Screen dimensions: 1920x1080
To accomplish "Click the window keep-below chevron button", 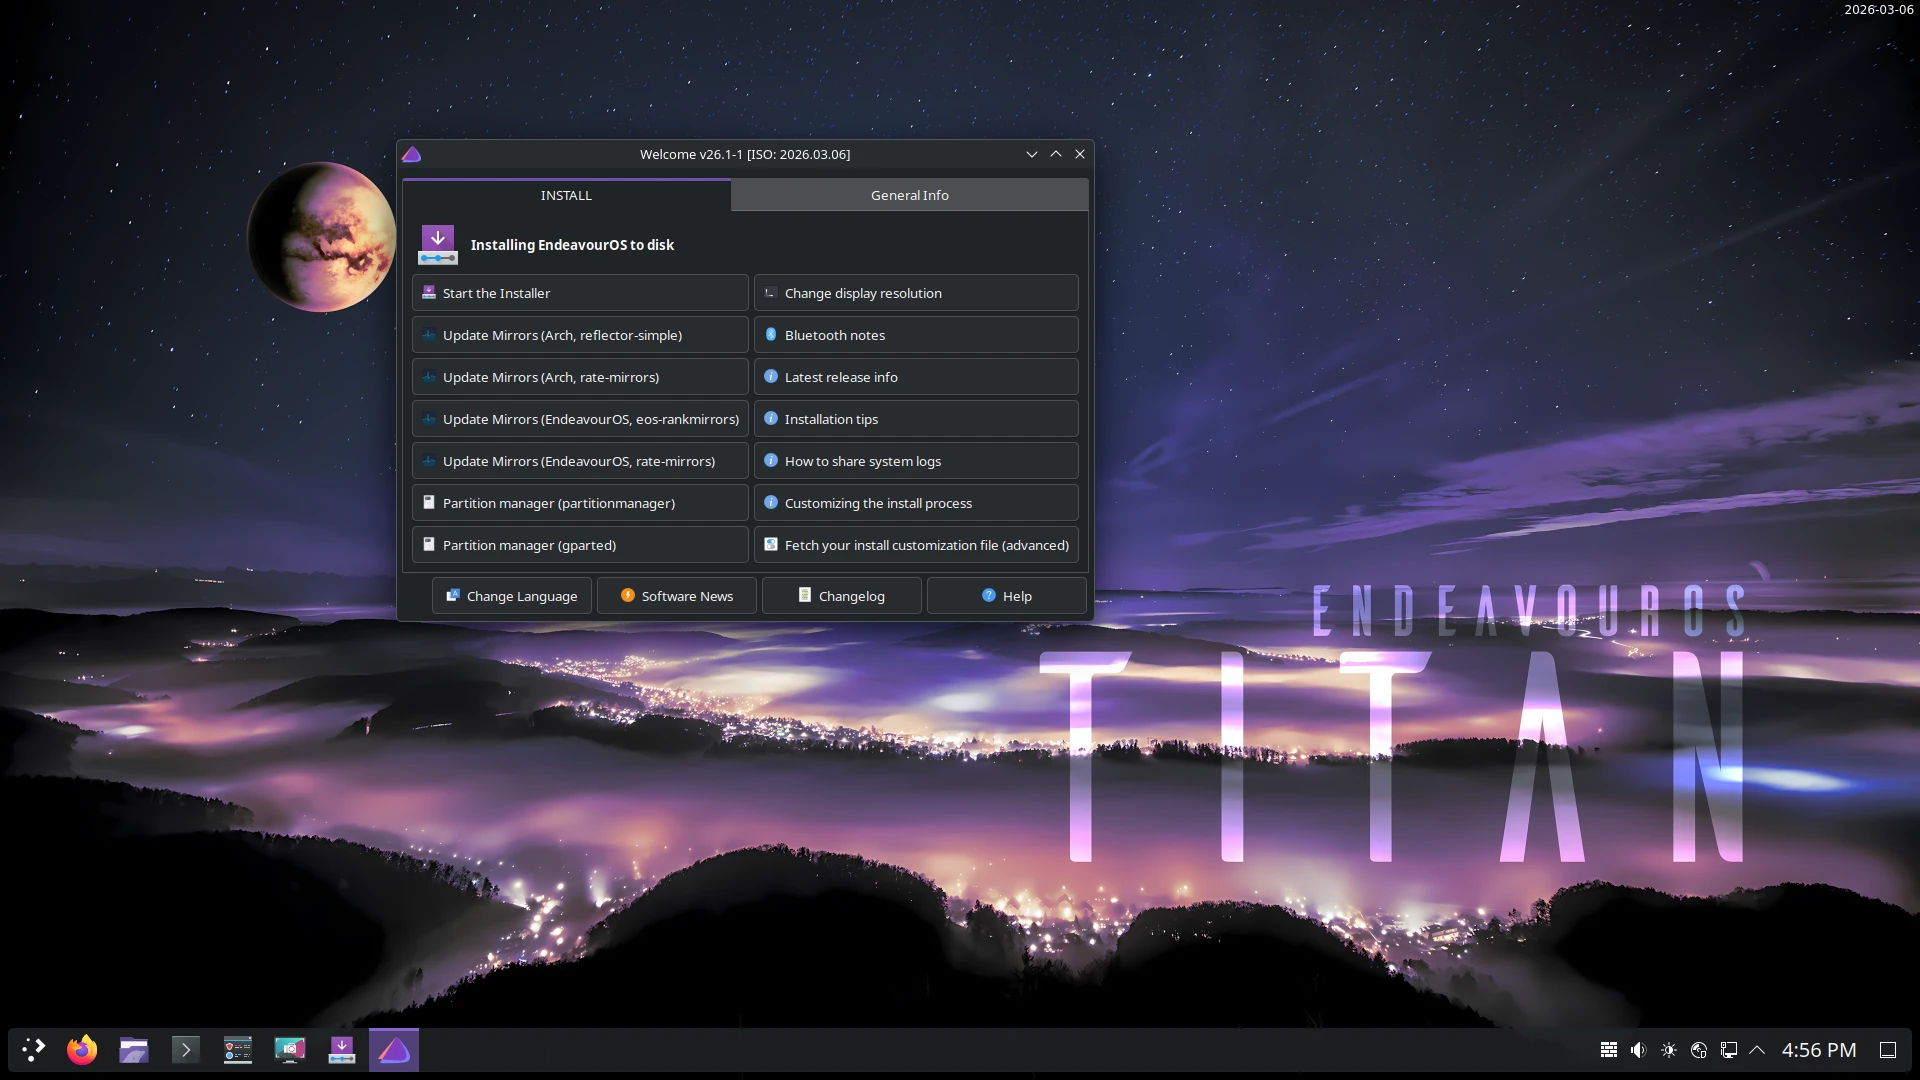I will [x=1031, y=154].
